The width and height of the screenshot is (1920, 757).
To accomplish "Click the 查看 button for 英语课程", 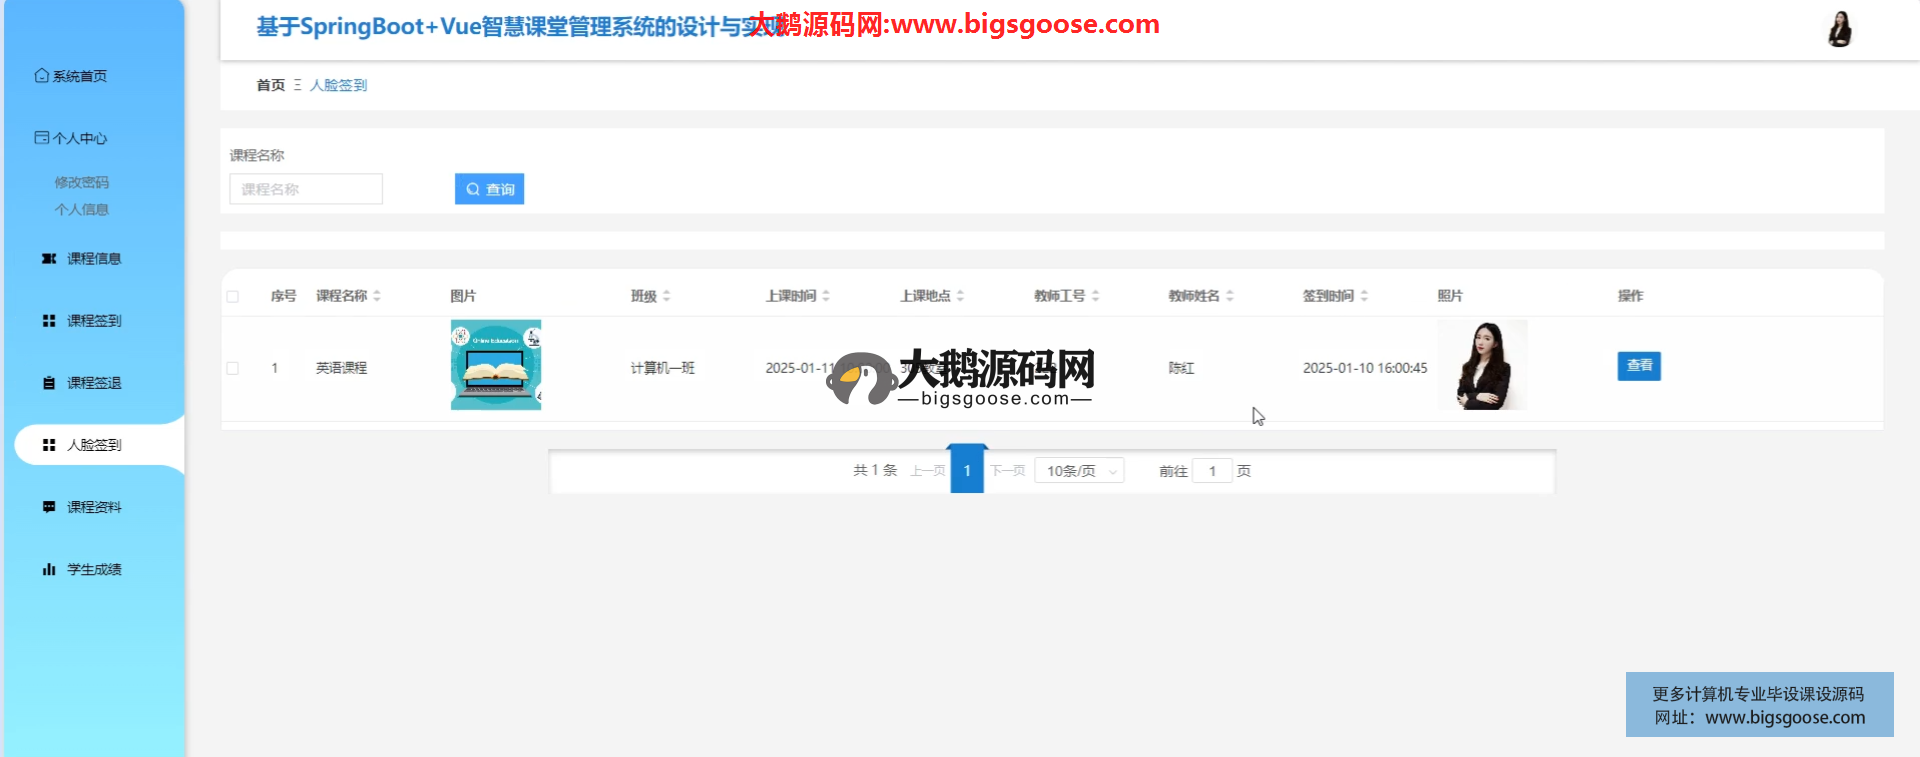I will (1638, 366).
